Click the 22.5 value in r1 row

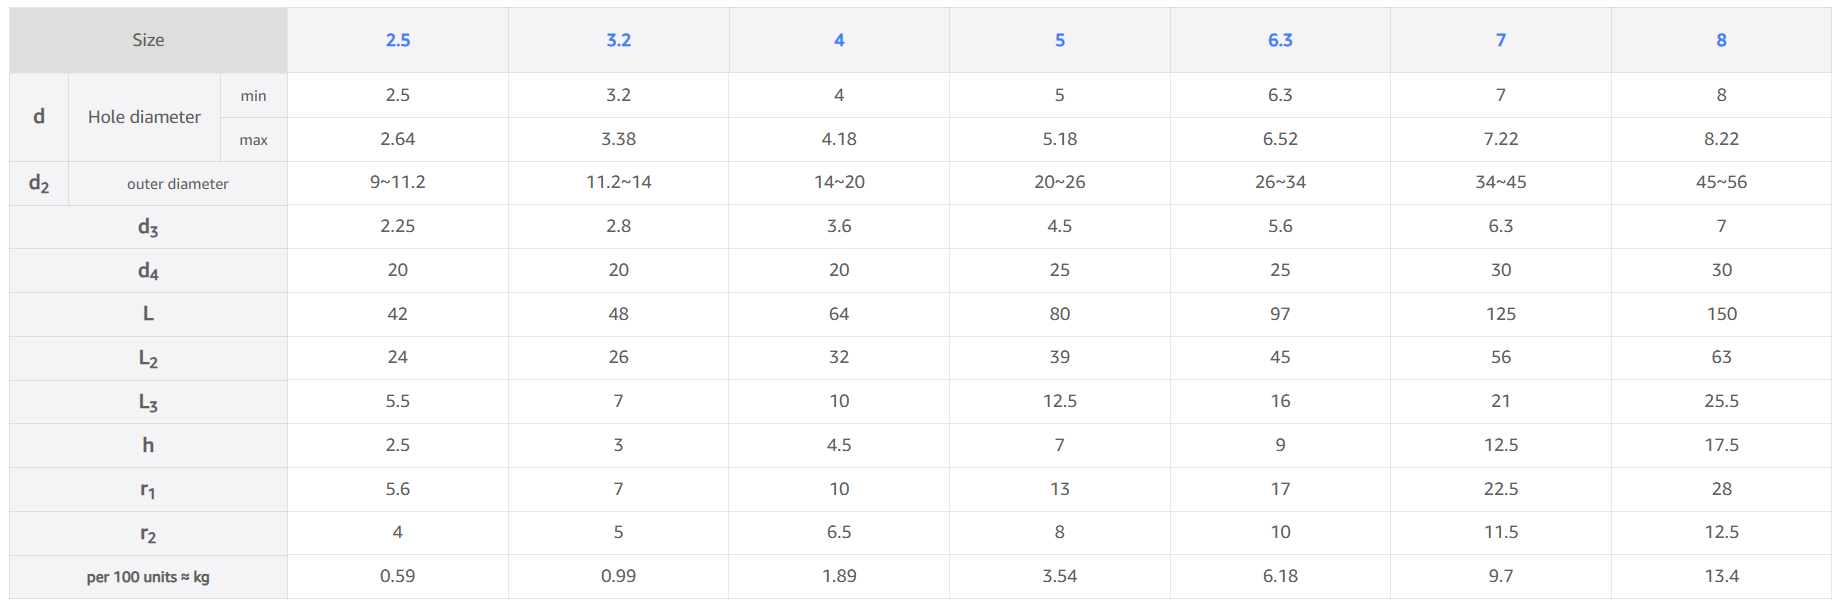pos(1500,489)
